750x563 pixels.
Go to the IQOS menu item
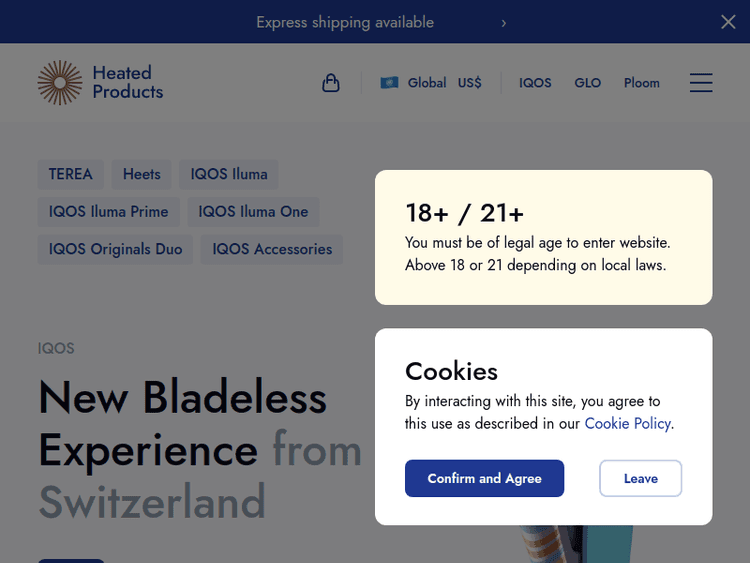pyautogui.click(x=535, y=83)
